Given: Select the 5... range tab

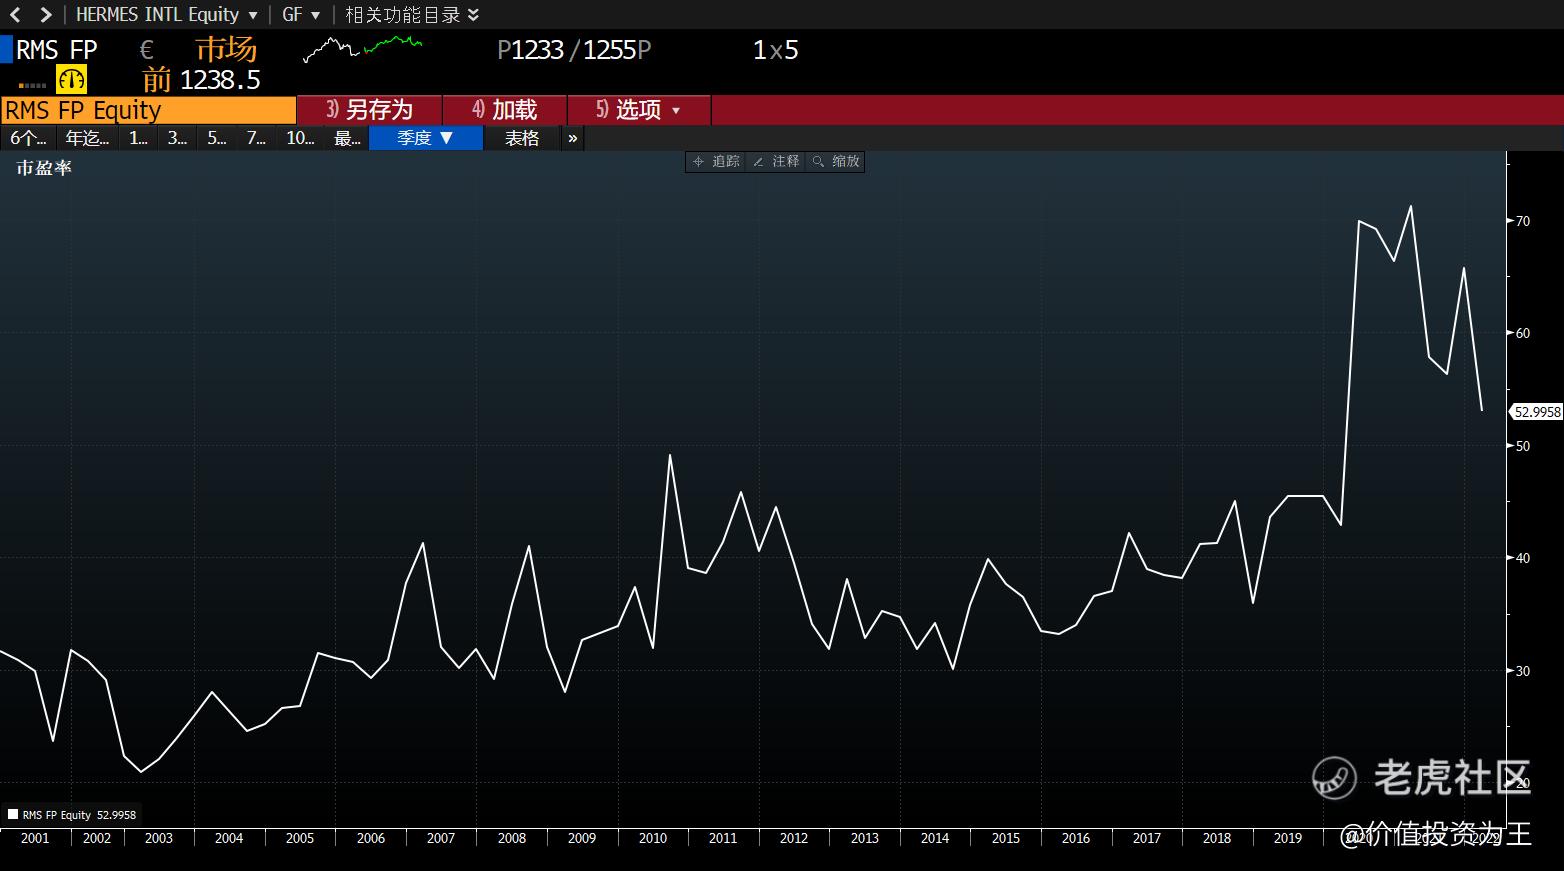Looking at the screenshot, I should (x=217, y=138).
